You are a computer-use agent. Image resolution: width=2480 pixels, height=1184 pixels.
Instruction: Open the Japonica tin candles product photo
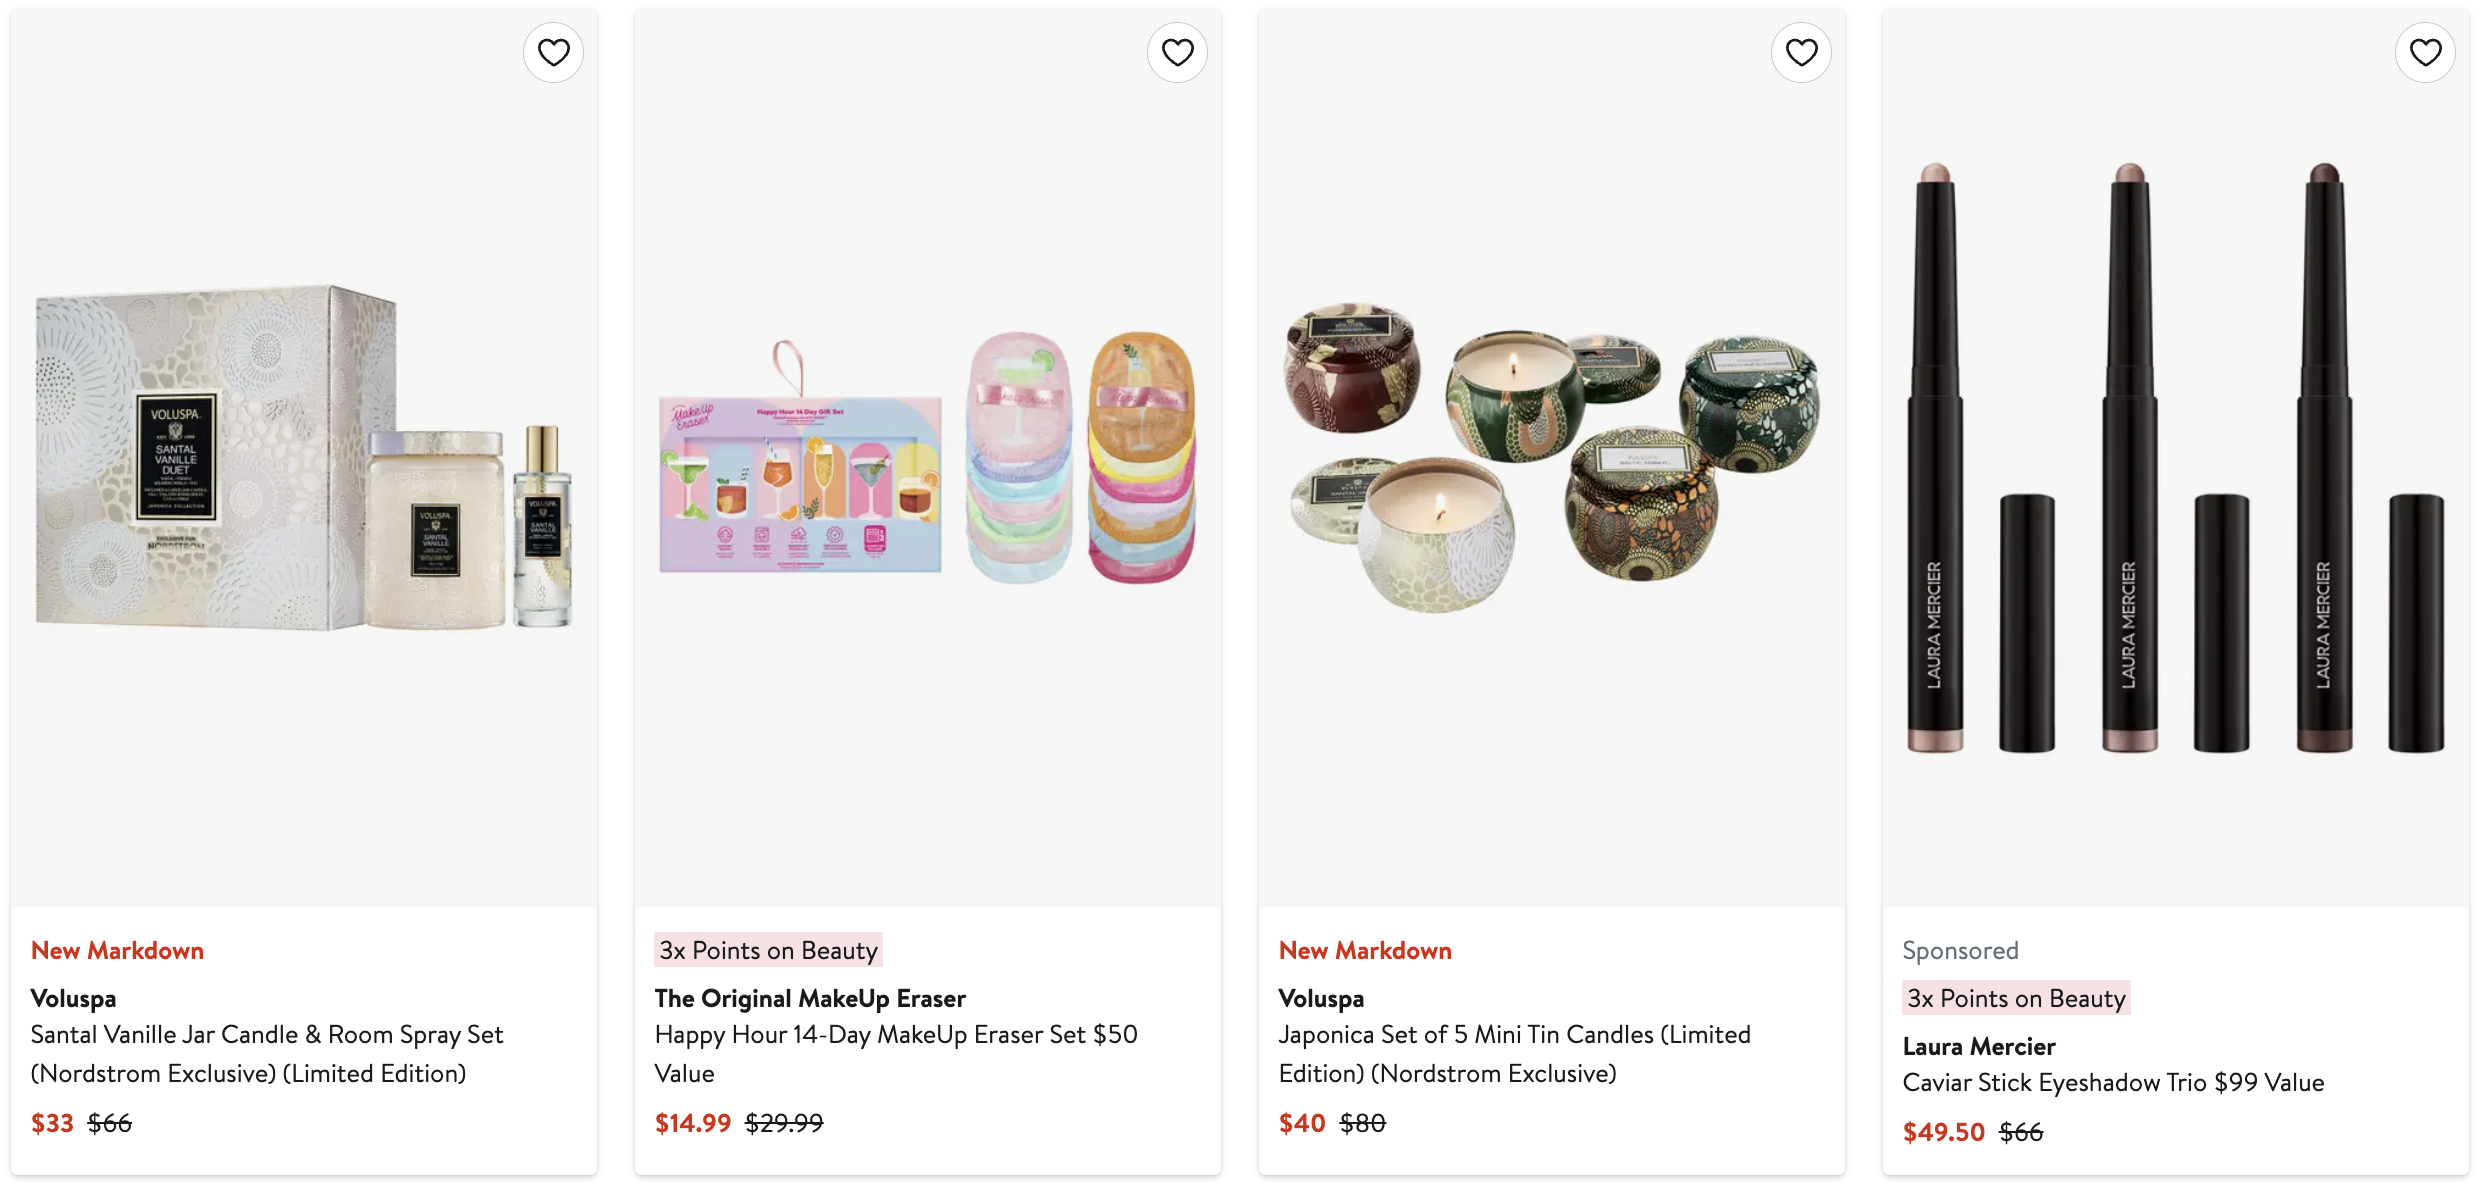(1552, 458)
